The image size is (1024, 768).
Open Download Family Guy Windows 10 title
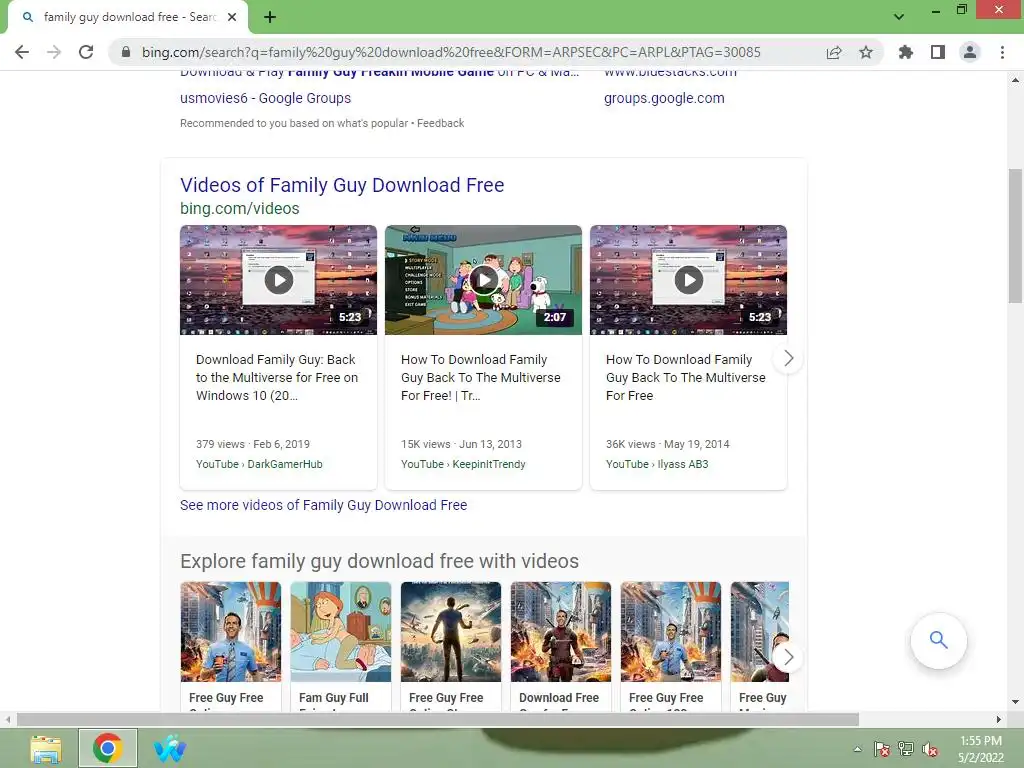pyautogui.click(x=277, y=377)
